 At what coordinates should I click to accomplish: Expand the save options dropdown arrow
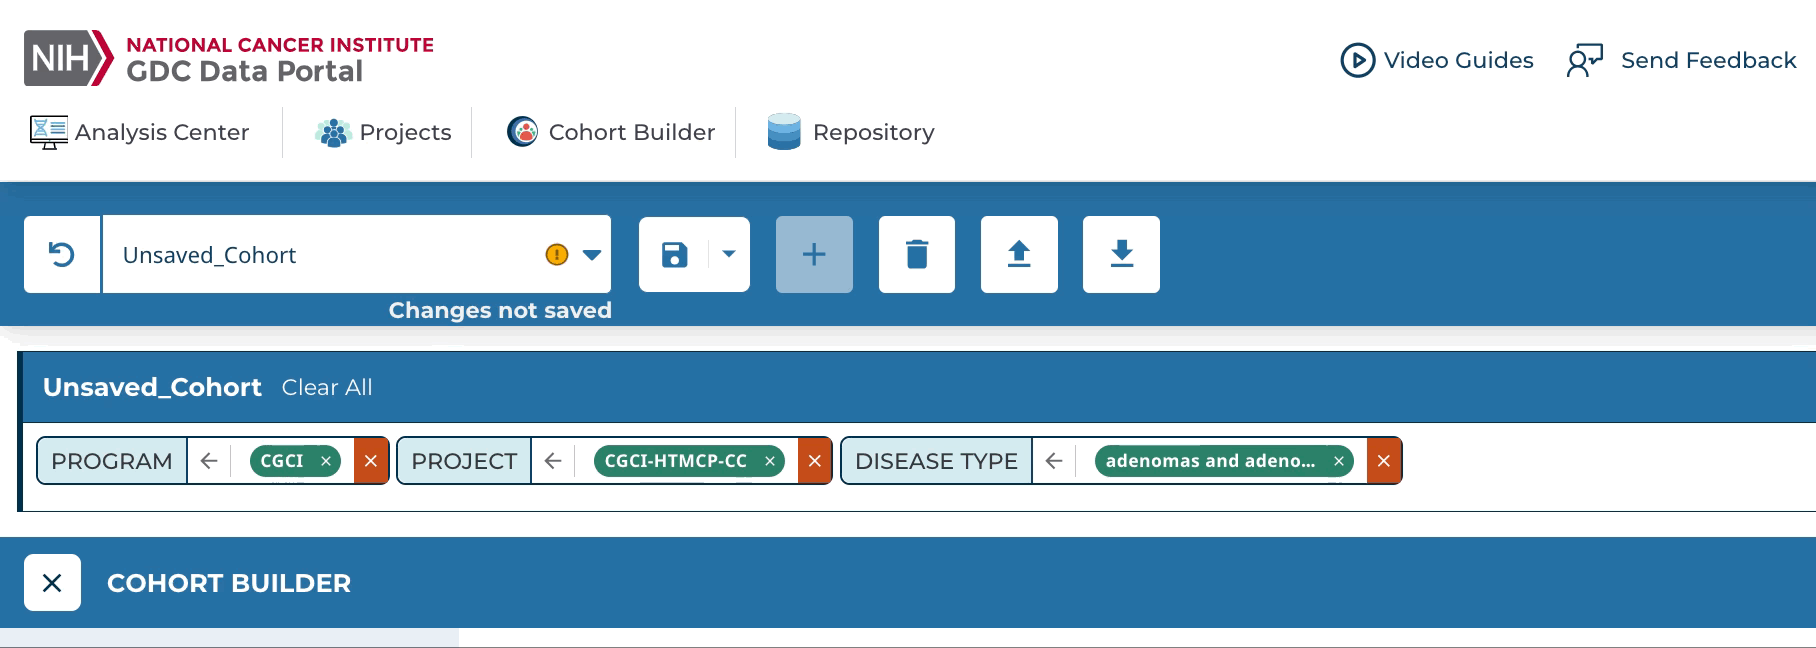tap(729, 255)
